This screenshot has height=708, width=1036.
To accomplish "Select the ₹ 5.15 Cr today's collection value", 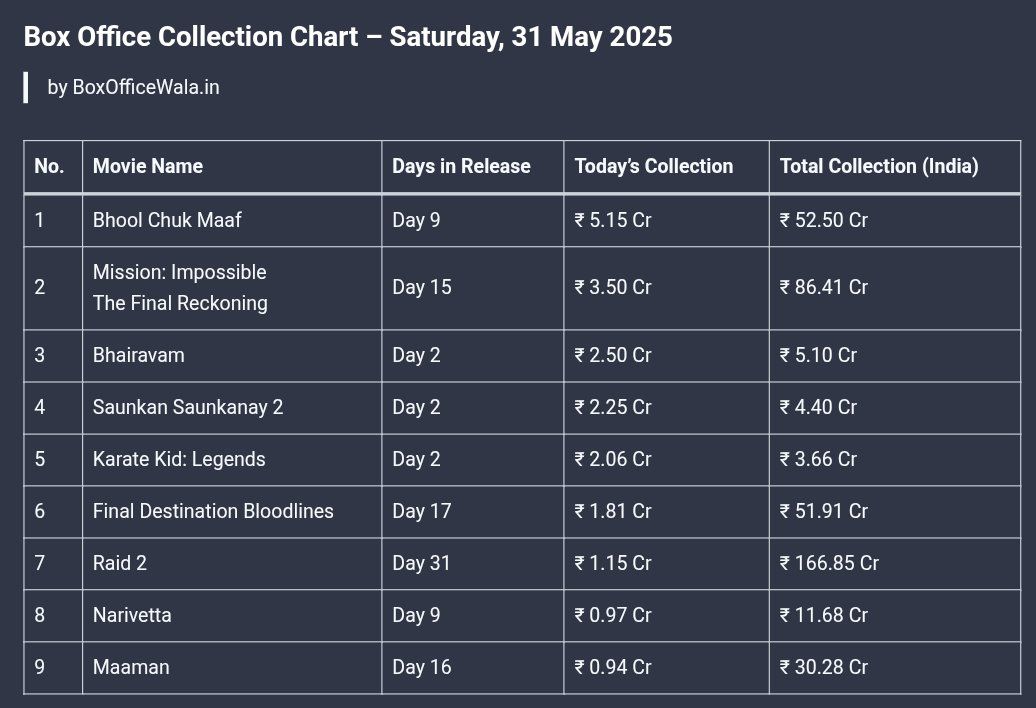I will (612, 220).
